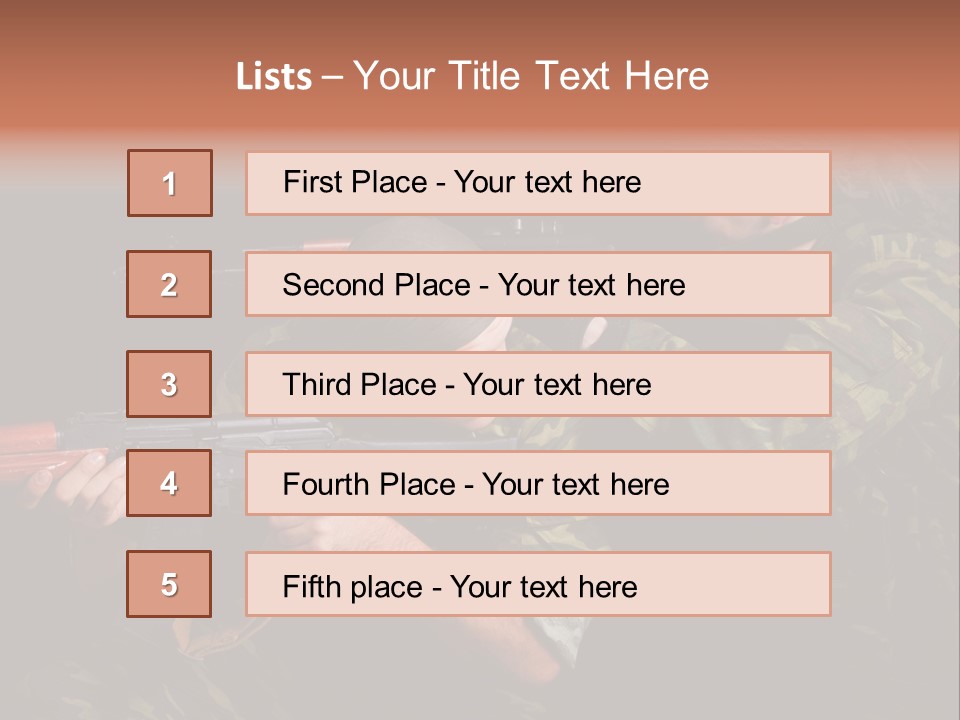Click the hand gripping rifle at left
The width and height of the screenshot is (960, 720).
pyautogui.click(x=85, y=478)
